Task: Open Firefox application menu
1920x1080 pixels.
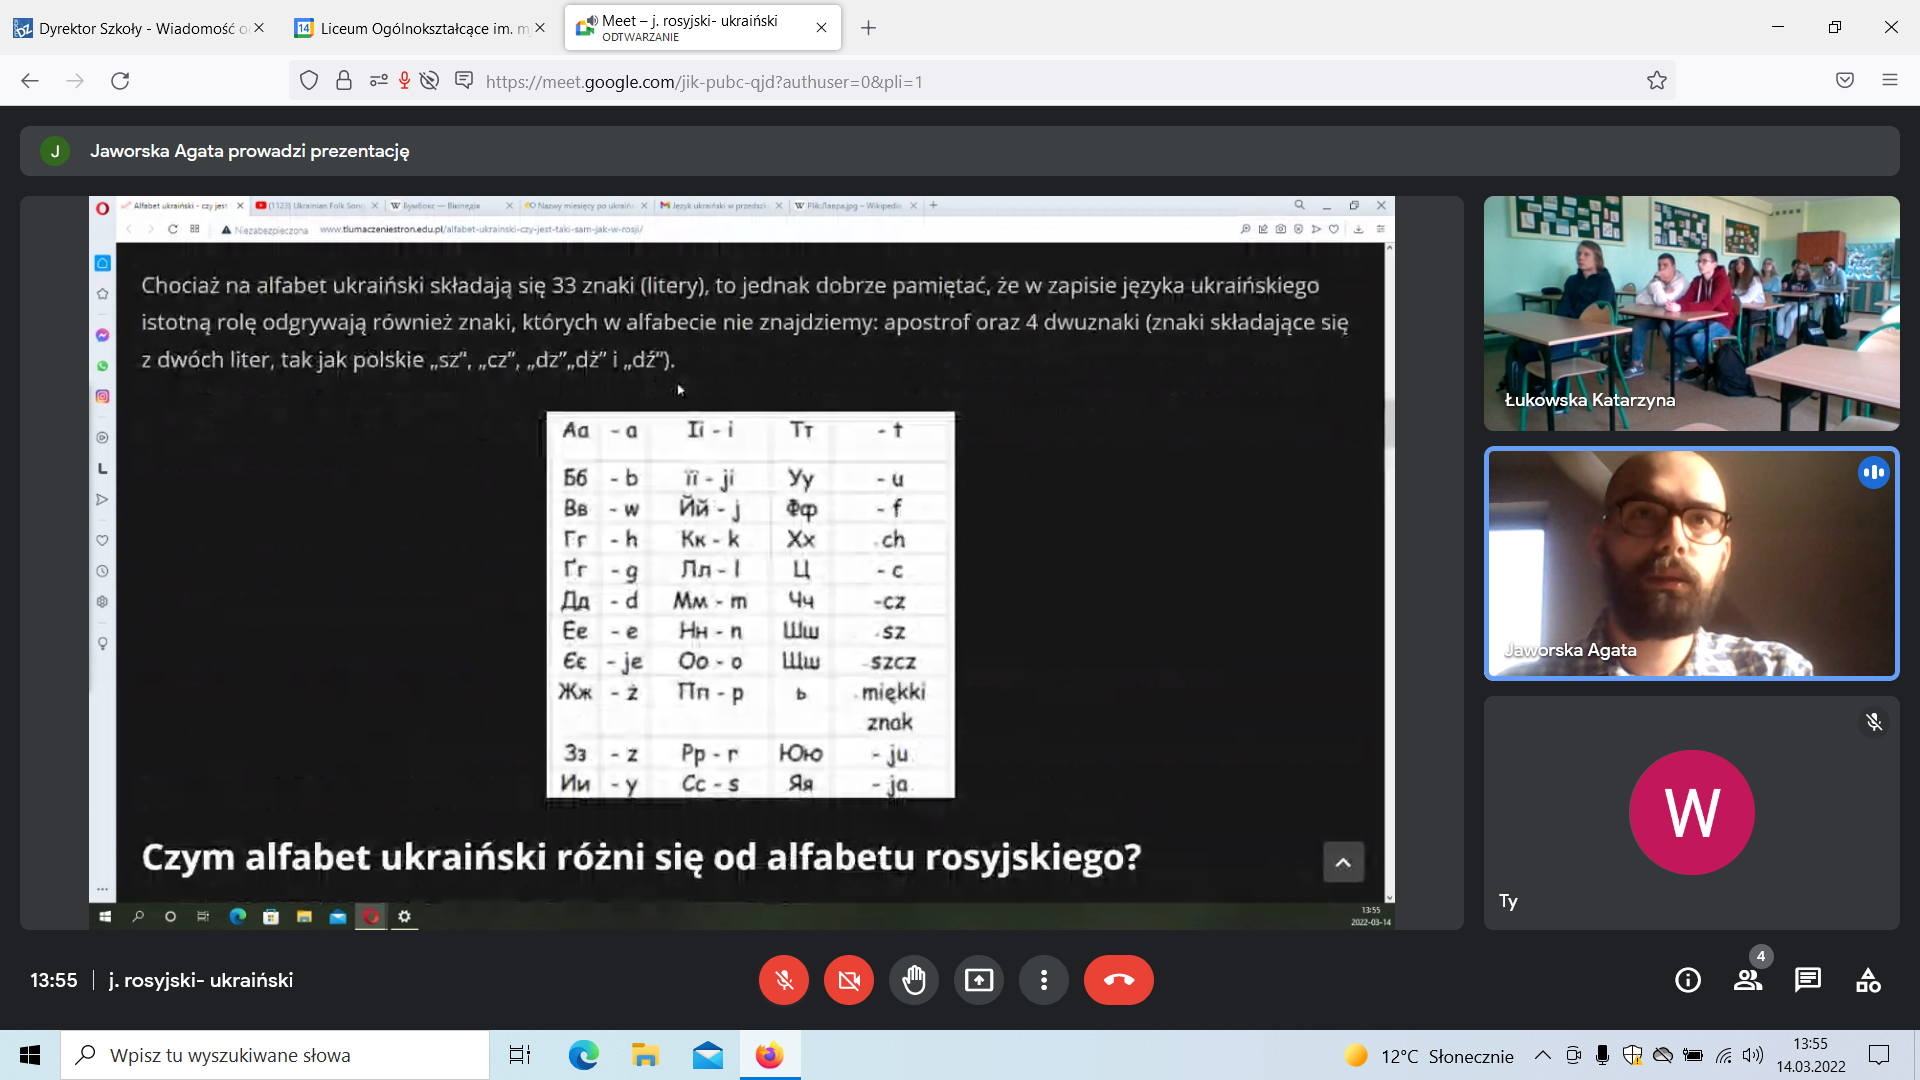Action: pos(1890,81)
